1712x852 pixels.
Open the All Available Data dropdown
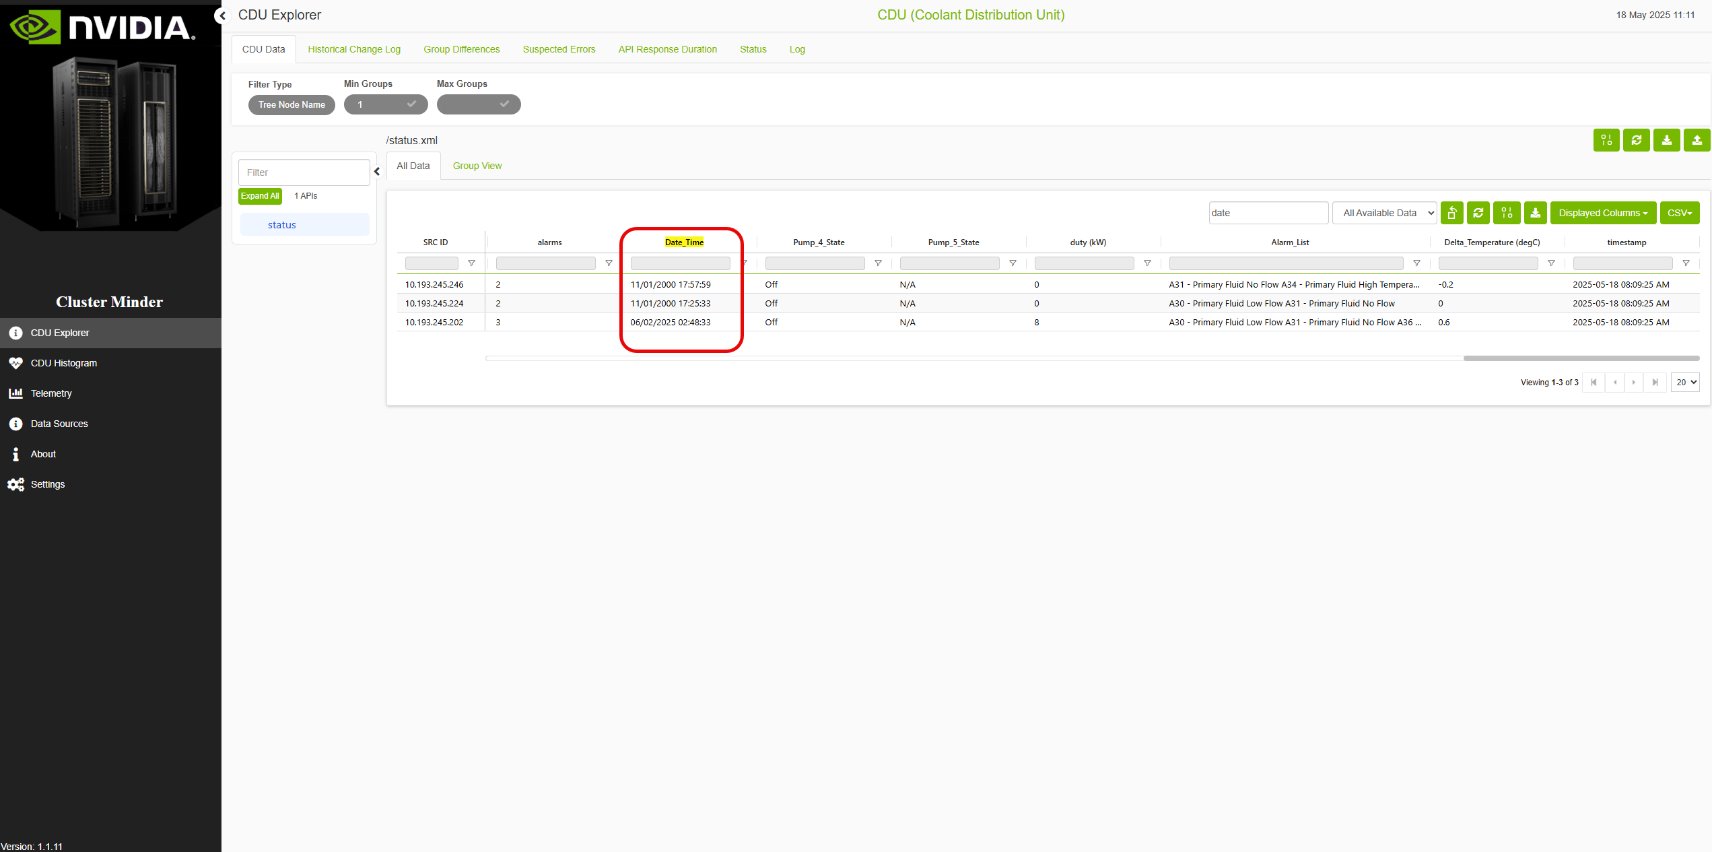tap(1385, 213)
